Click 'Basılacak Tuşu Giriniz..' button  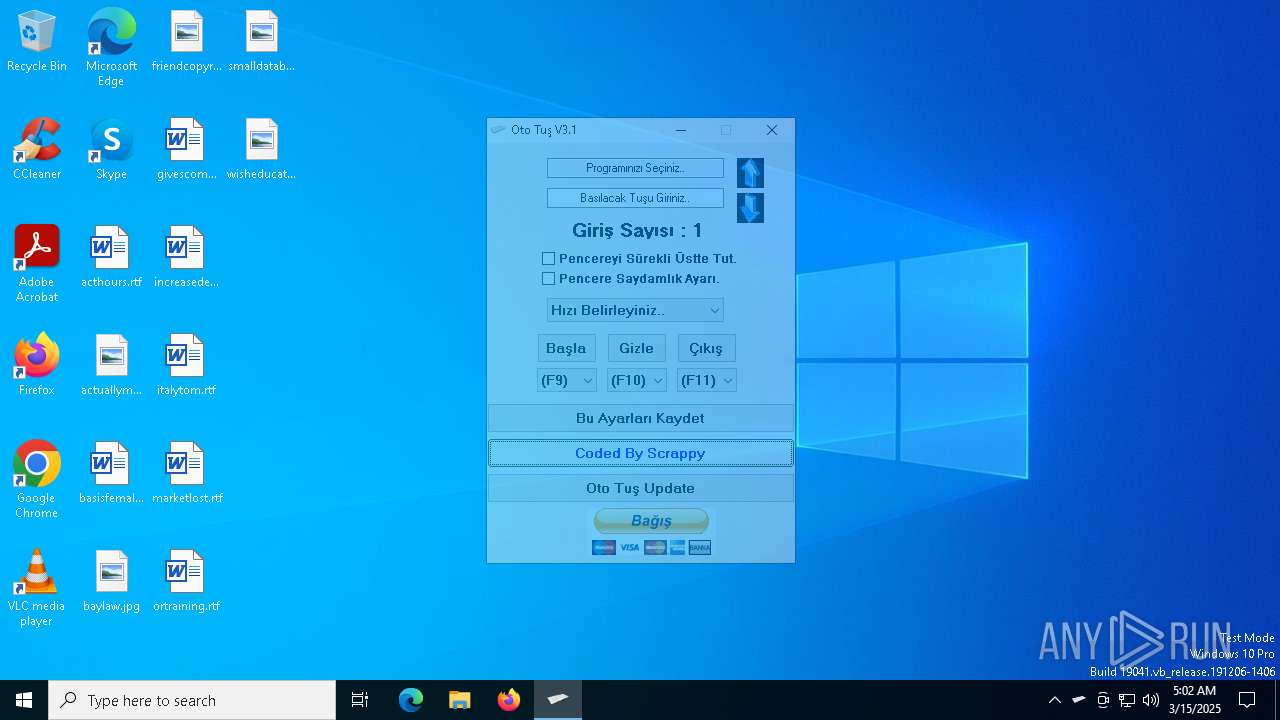click(635, 198)
